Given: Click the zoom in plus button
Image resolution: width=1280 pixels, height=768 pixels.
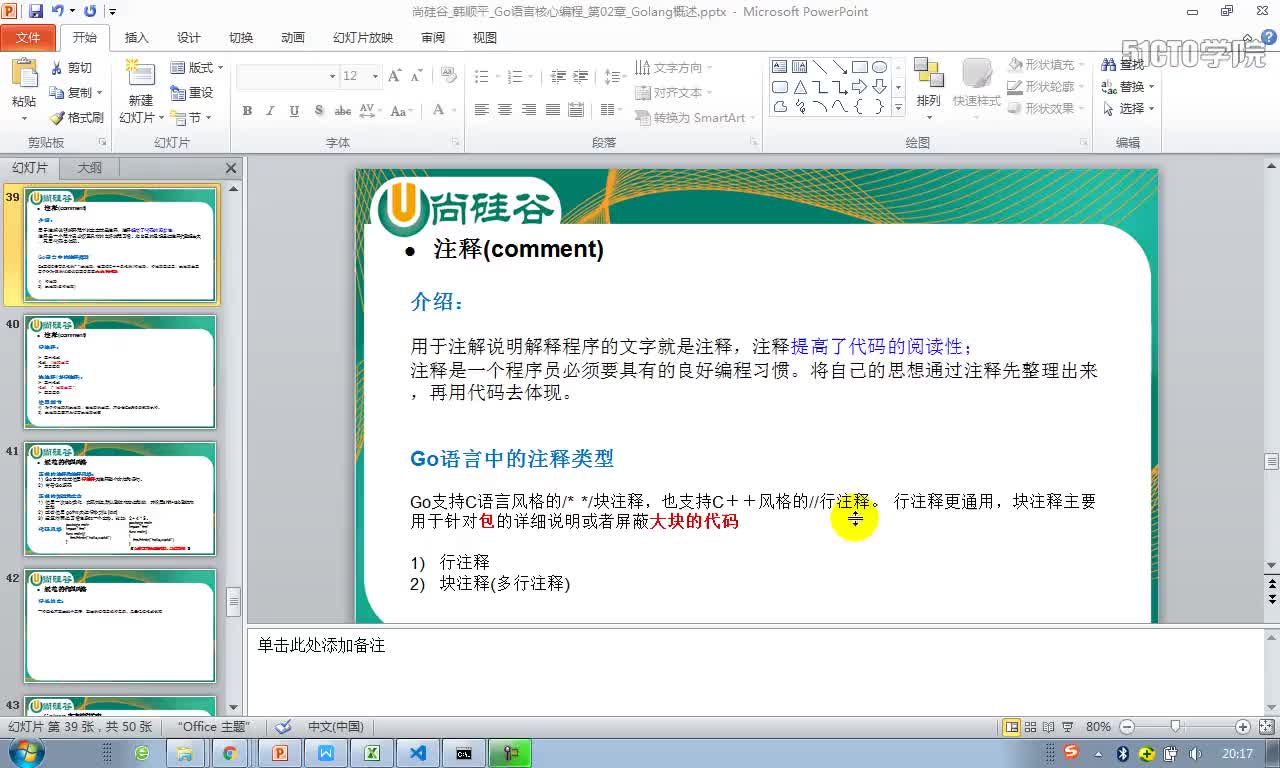Looking at the screenshot, I should coord(1243,727).
